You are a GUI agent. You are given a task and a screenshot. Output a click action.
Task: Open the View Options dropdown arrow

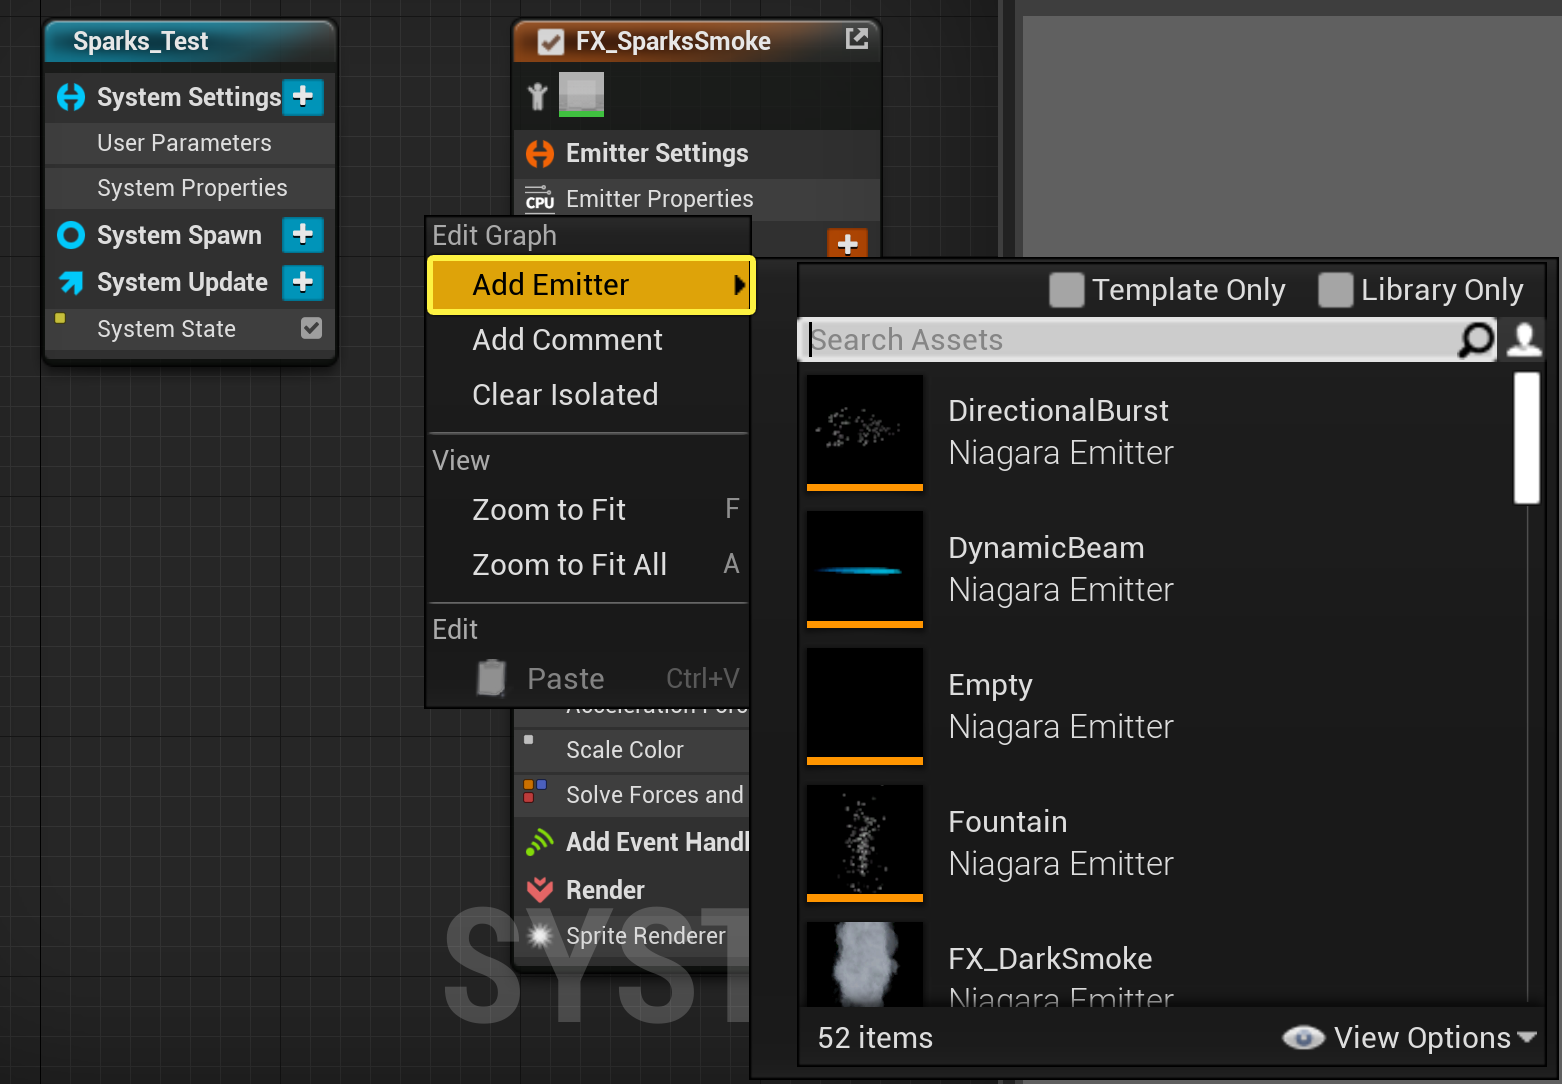(x=1526, y=1037)
